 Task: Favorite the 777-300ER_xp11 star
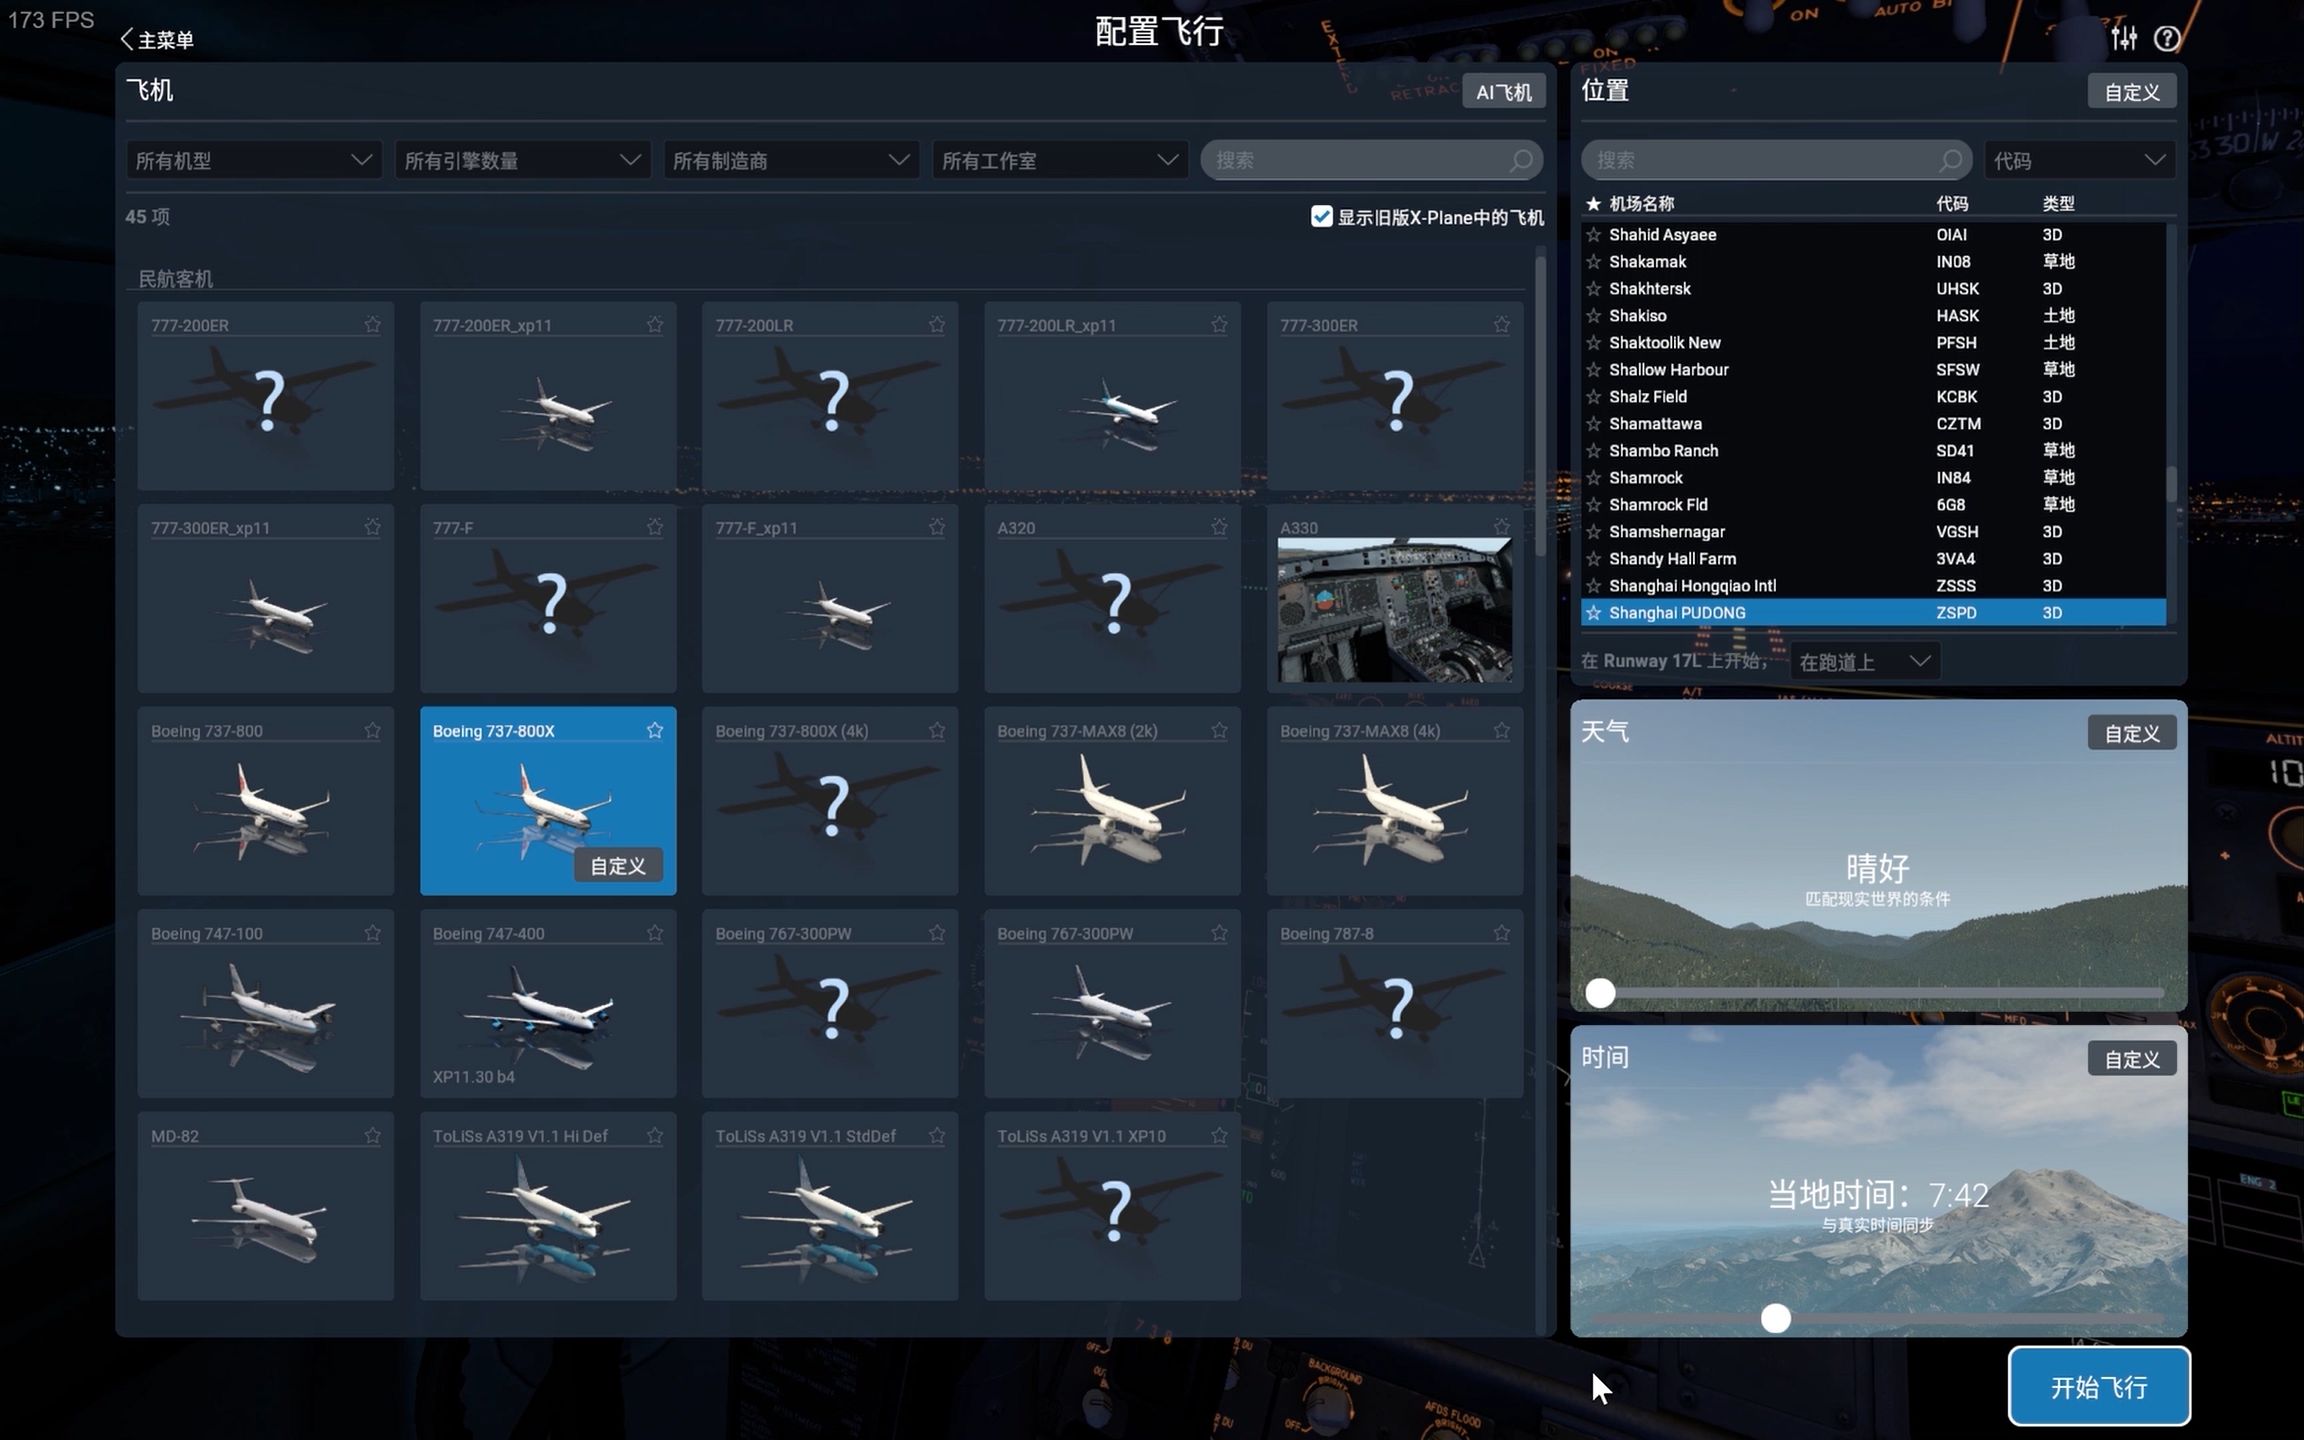[x=372, y=526]
